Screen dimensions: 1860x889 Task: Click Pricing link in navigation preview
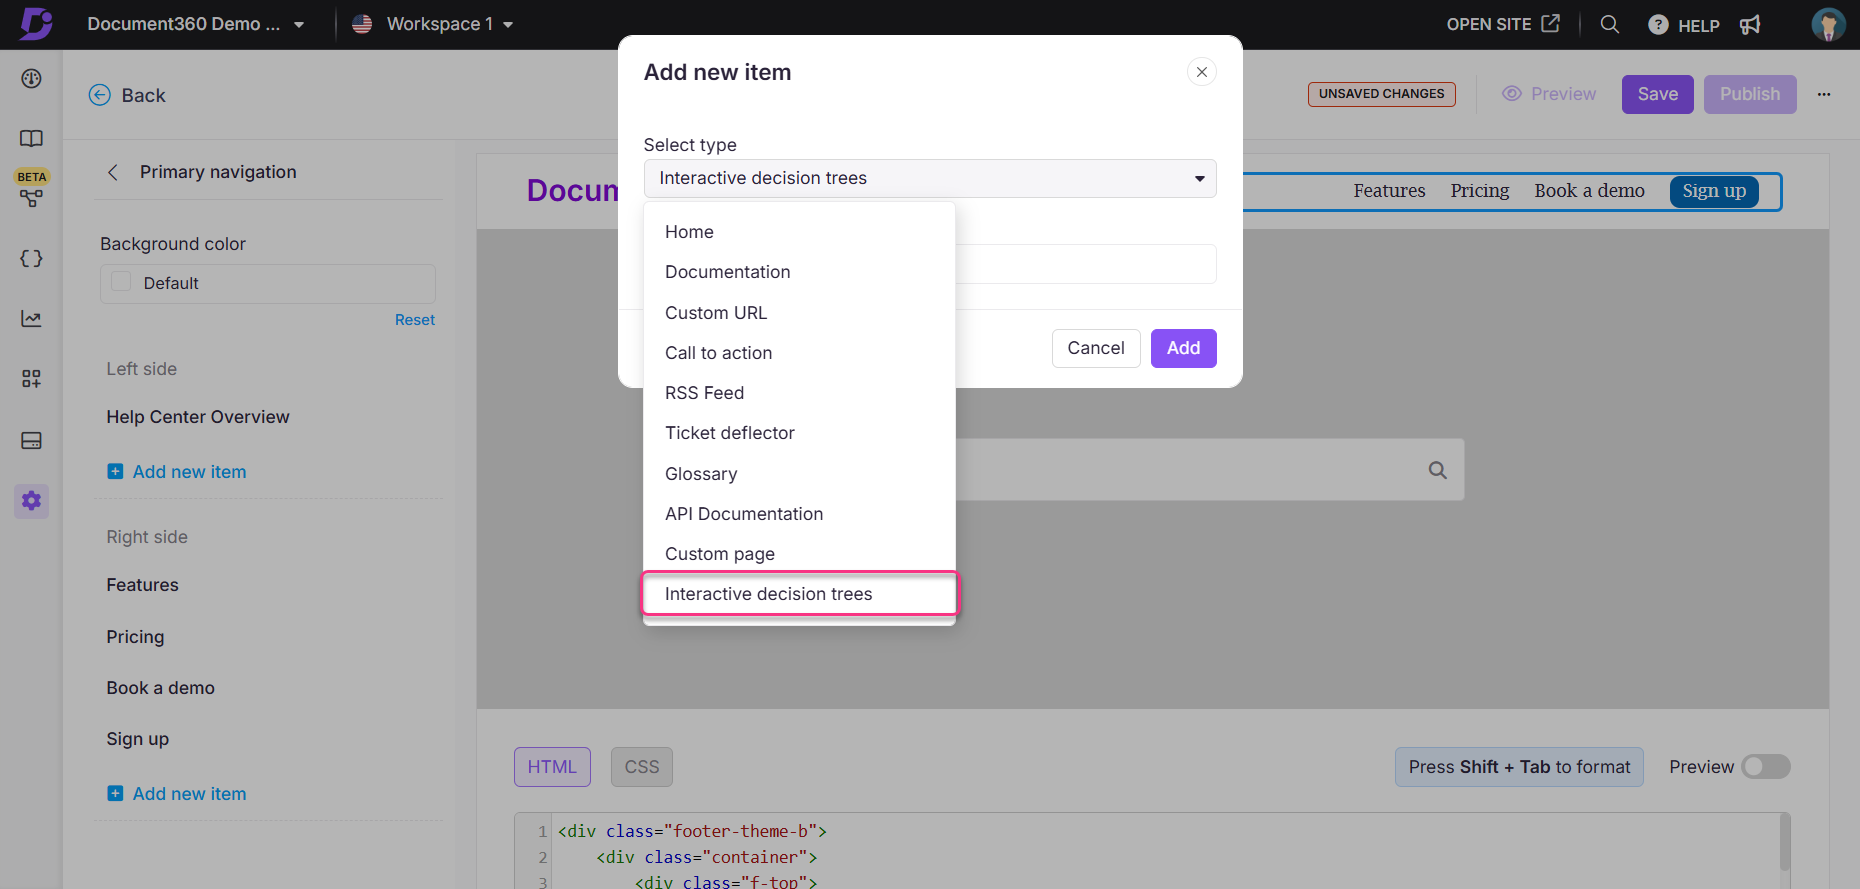click(x=1480, y=191)
